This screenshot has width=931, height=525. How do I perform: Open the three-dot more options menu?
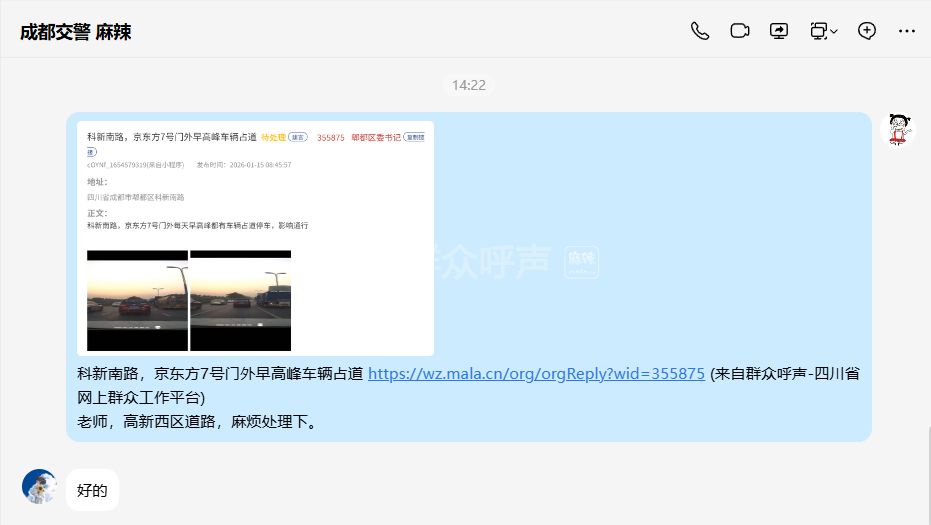coord(907,31)
